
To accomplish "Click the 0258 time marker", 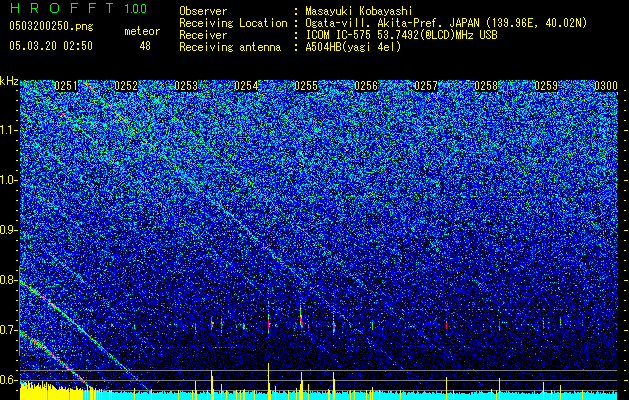I will pyautogui.click(x=486, y=86).
